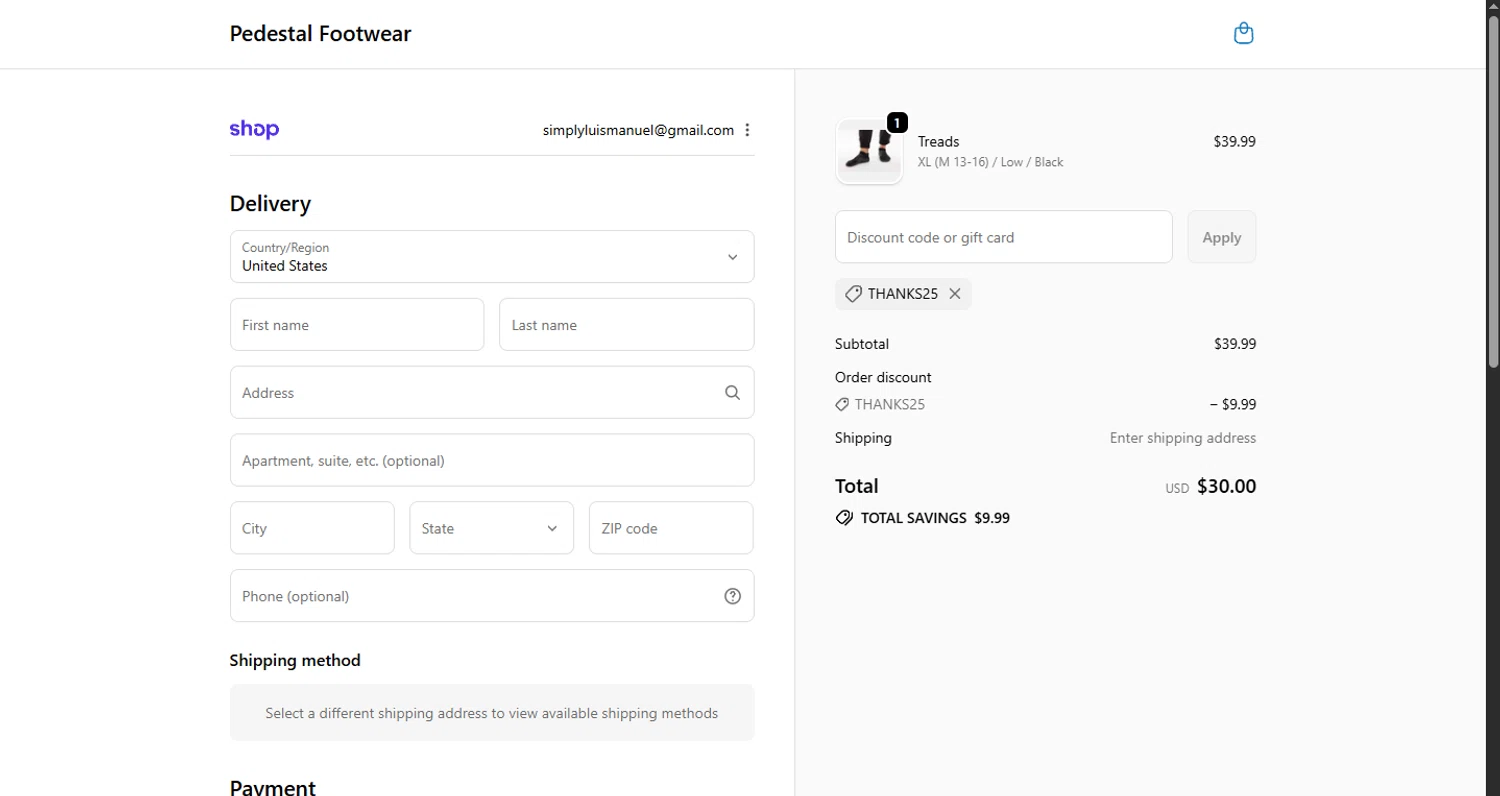Click the City field
The image size is (1500, 796).
coord(312,528)
